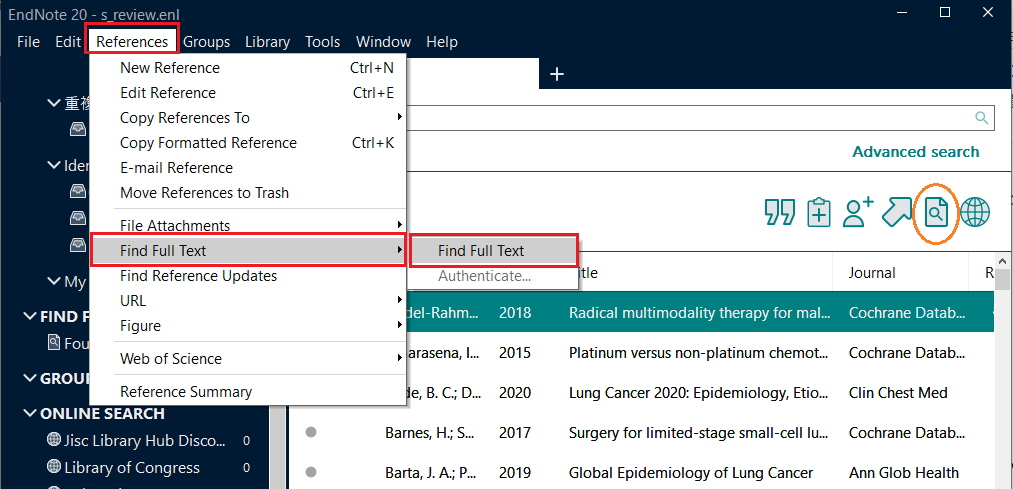
Task: Collapse the My group set chevron
Action: point(54,282)
